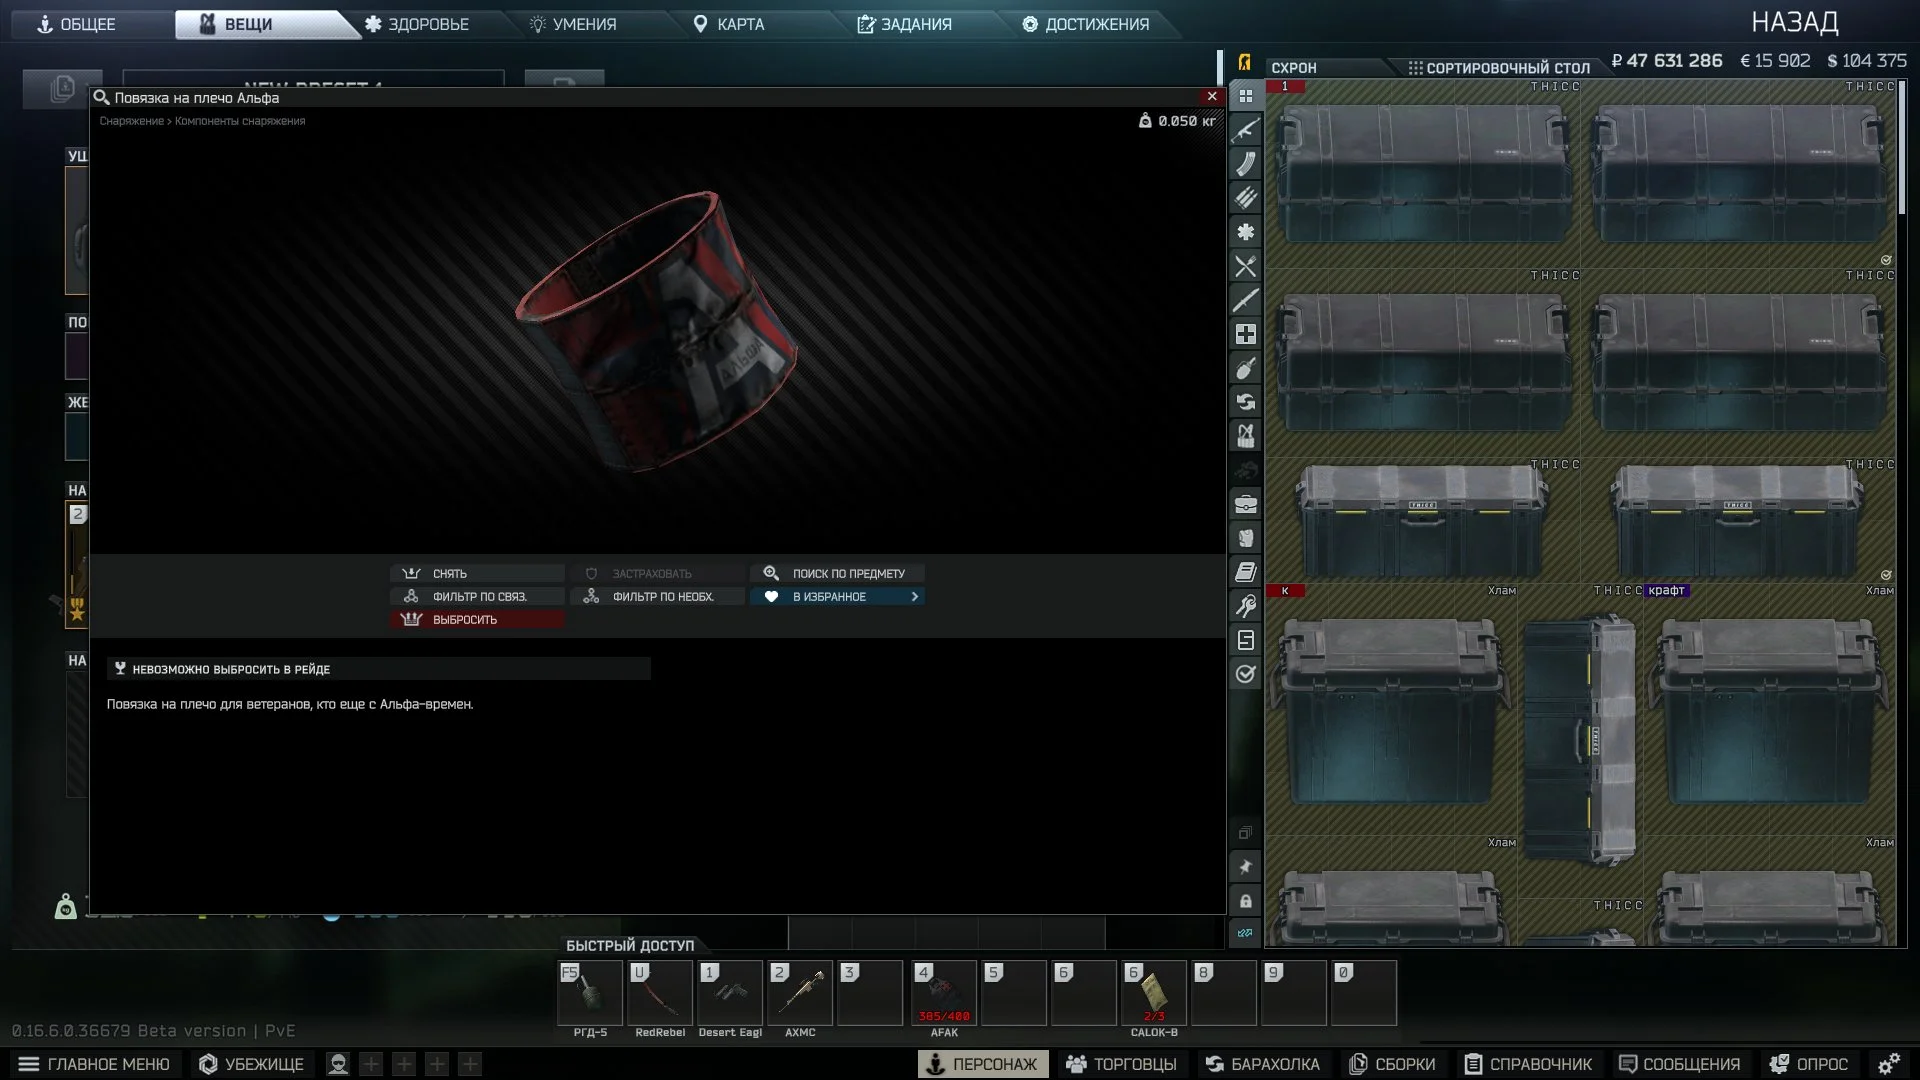
Task: Filter stash by medical cross icon
Action: point(1245,334)
